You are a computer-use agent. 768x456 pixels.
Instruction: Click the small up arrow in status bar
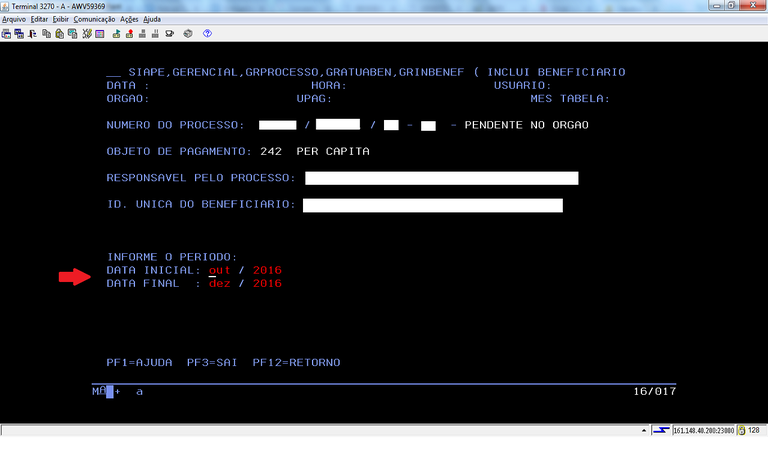coord(644,431)
